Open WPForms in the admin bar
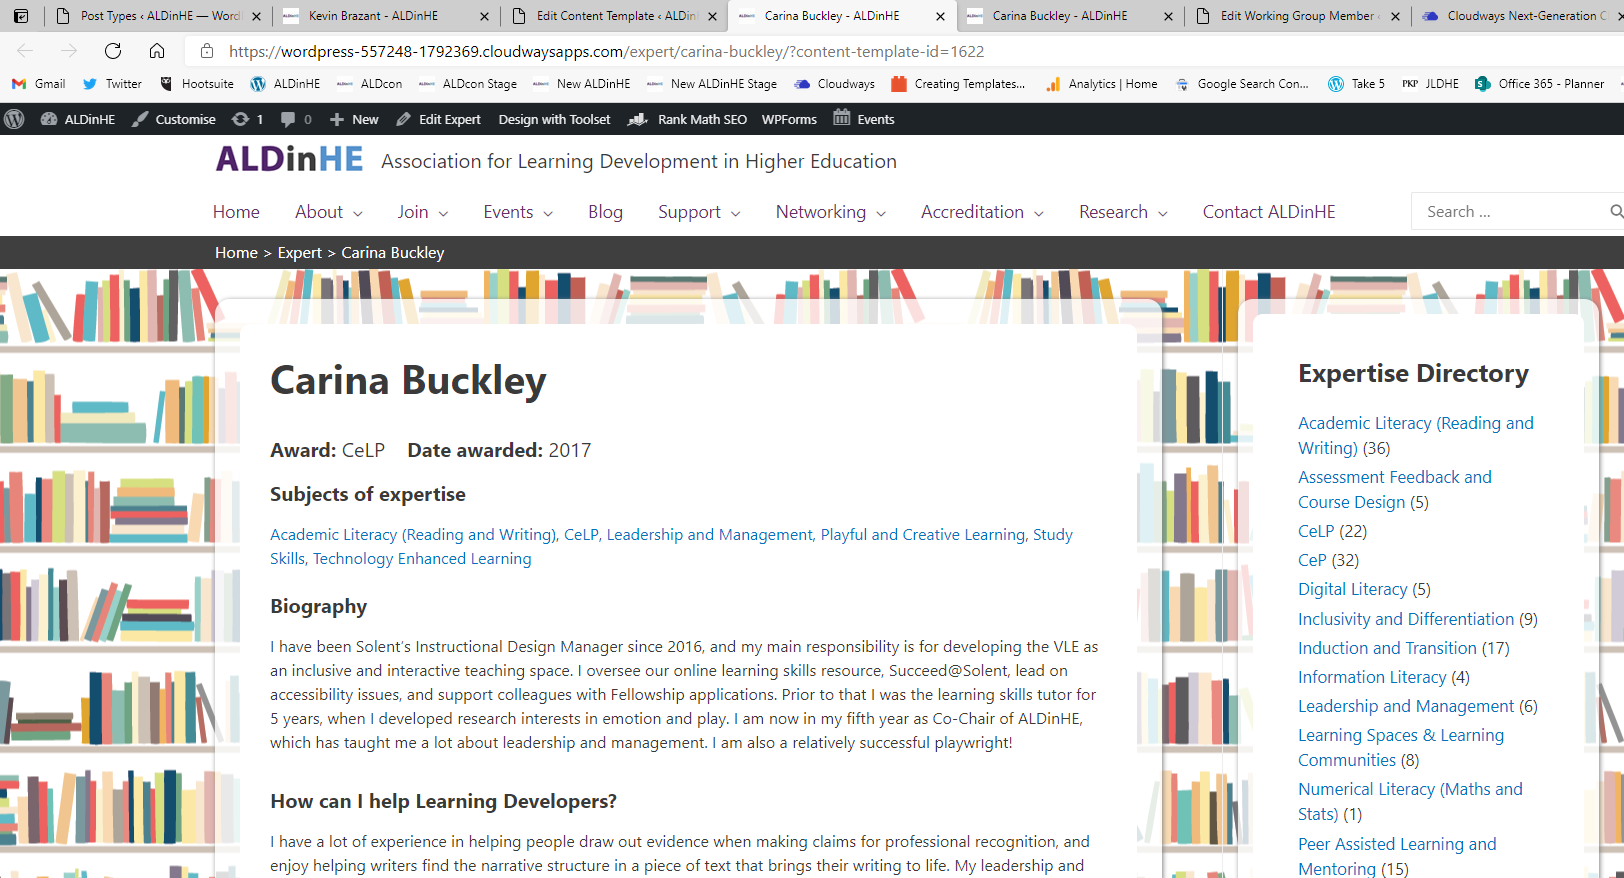This screenshot has height=878, width=1624. [789, 119]
